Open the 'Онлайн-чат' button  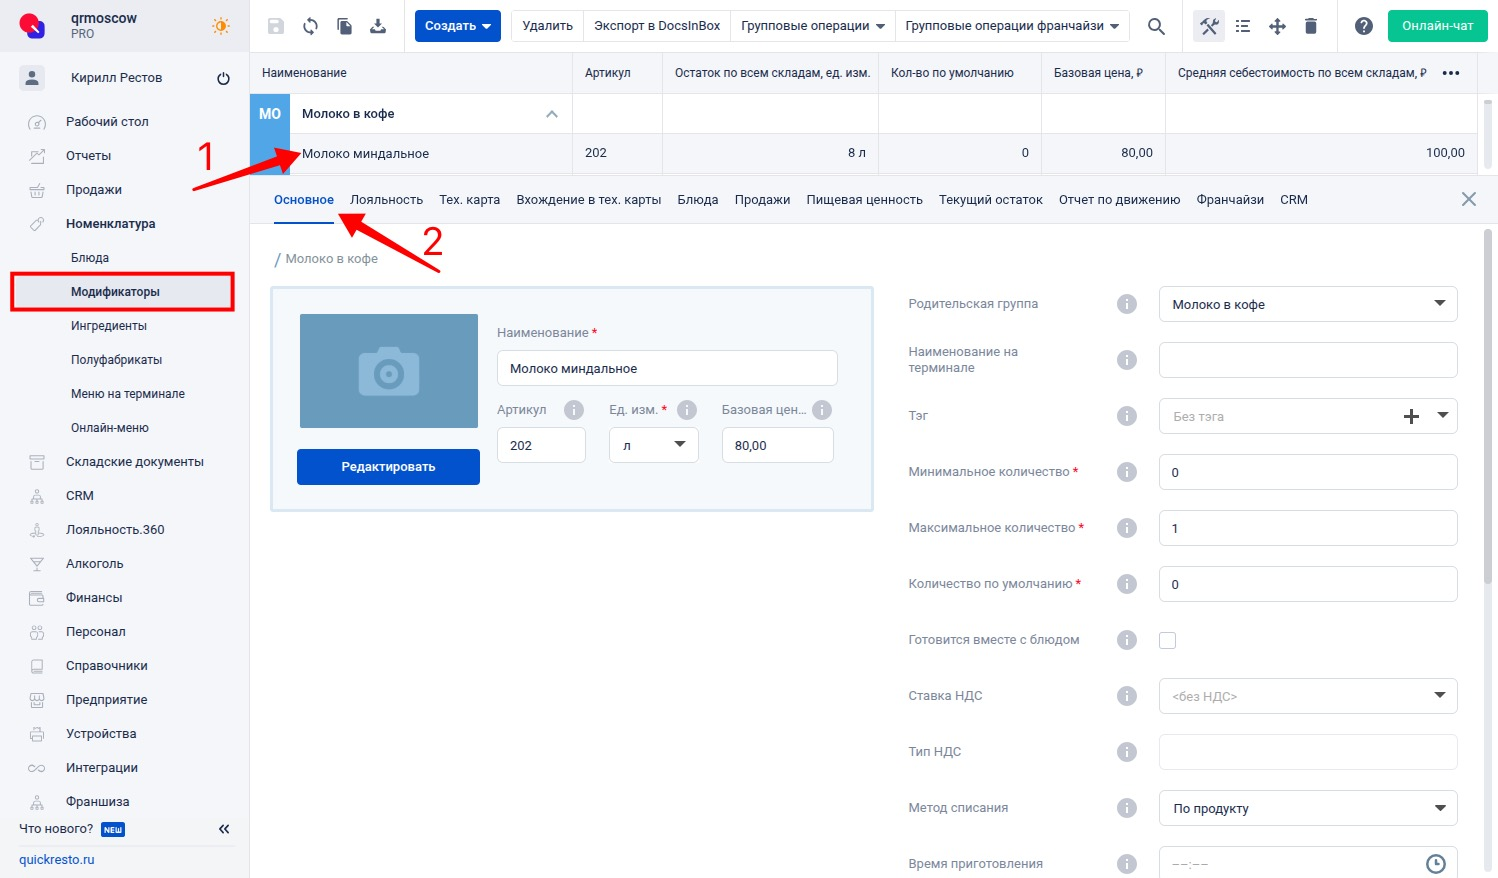[x=1437, y=26]
